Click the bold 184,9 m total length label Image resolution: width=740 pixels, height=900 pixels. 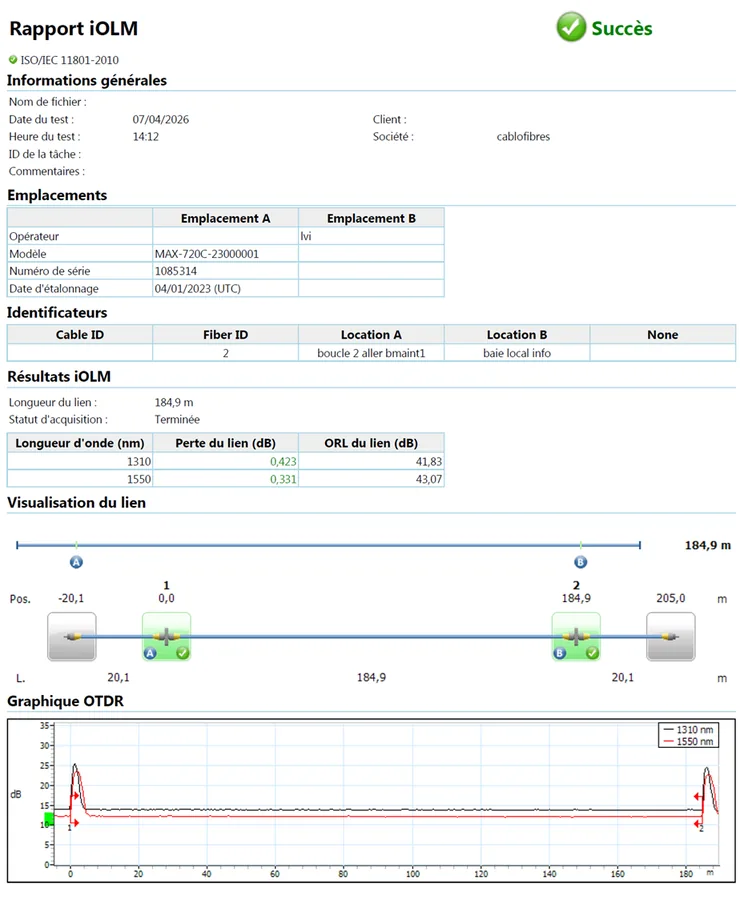coord(708,545)
